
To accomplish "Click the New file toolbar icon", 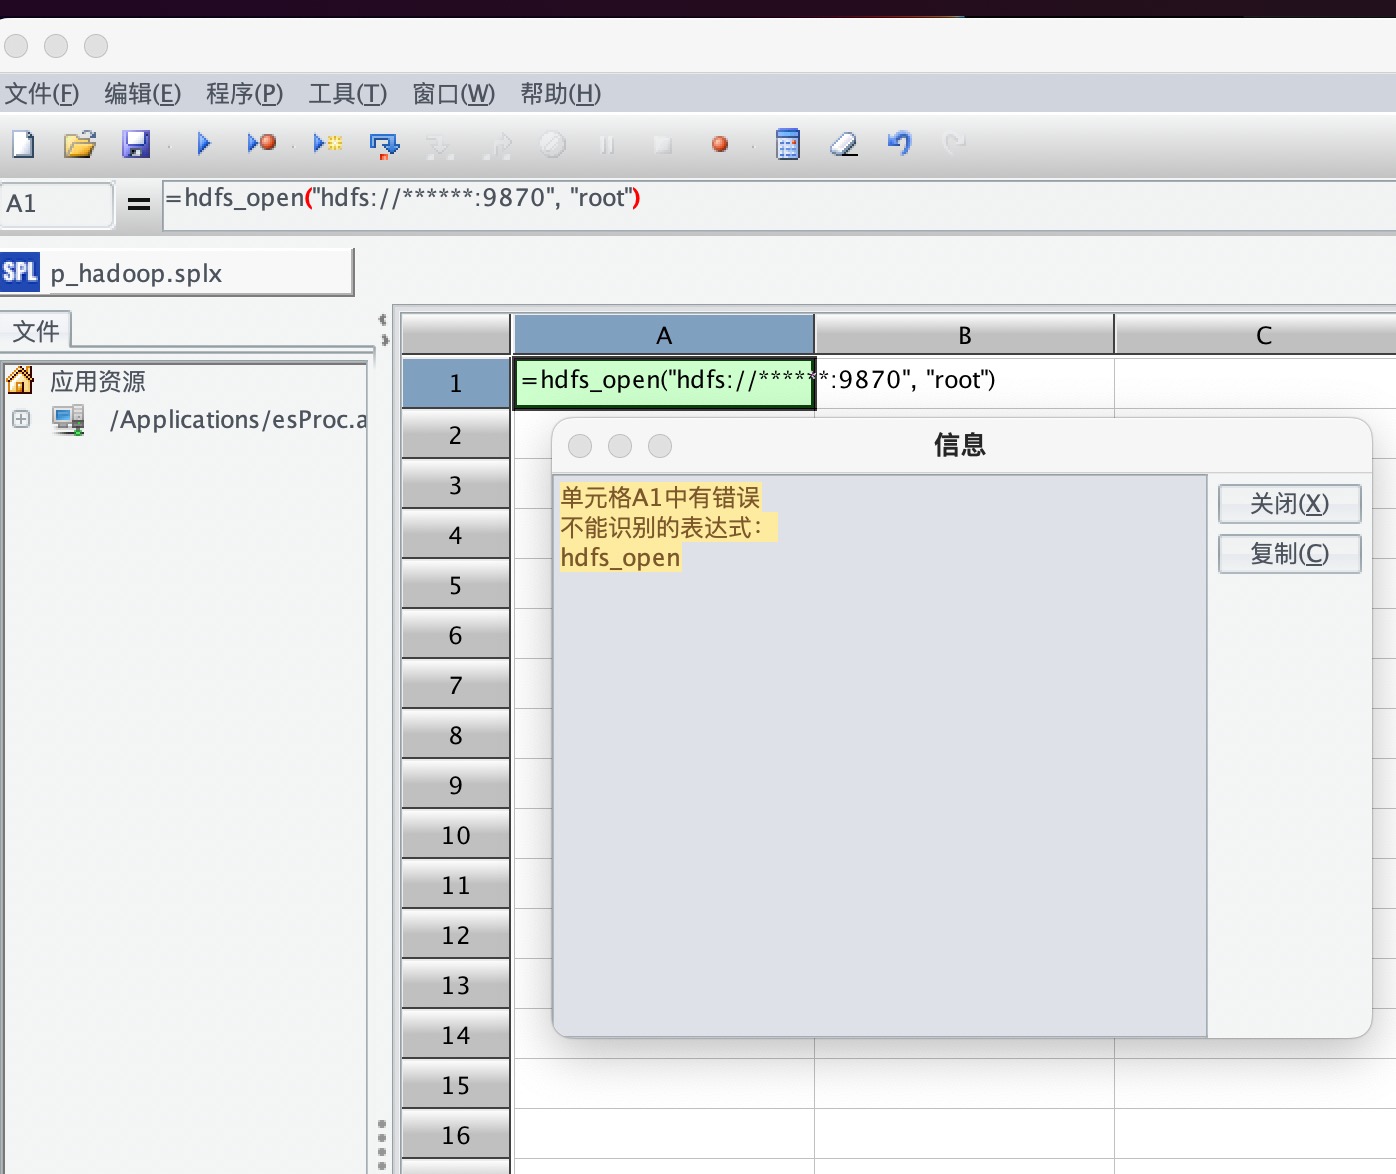I will pos(23,145).
